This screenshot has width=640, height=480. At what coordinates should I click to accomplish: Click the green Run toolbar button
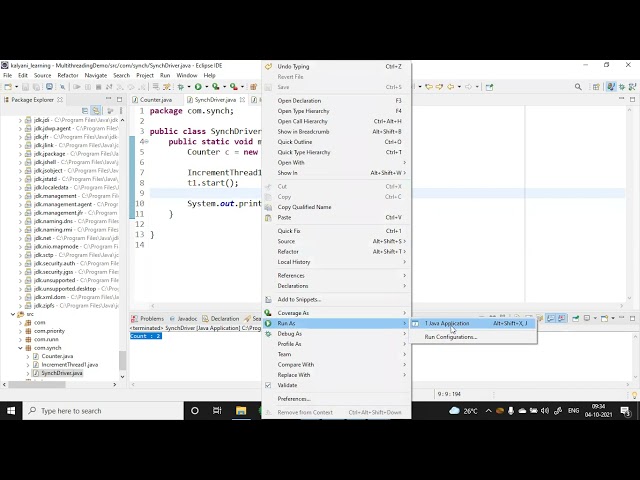tap(198, 87)
